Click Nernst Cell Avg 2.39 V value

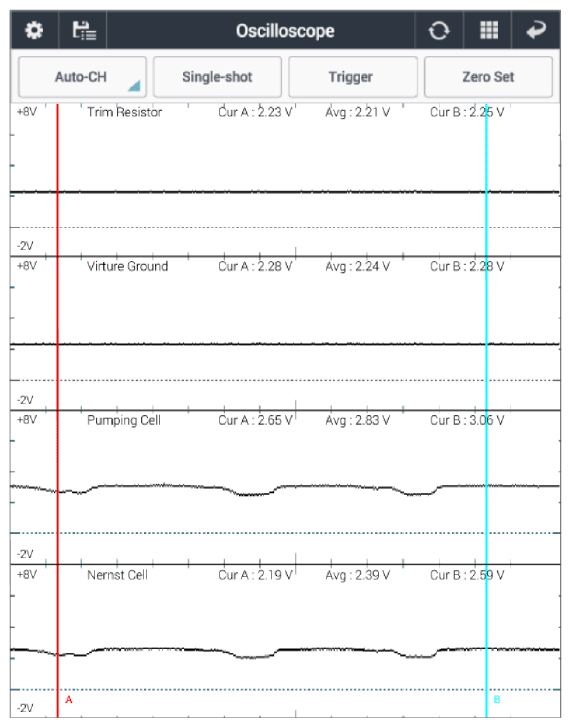(357, 575)
